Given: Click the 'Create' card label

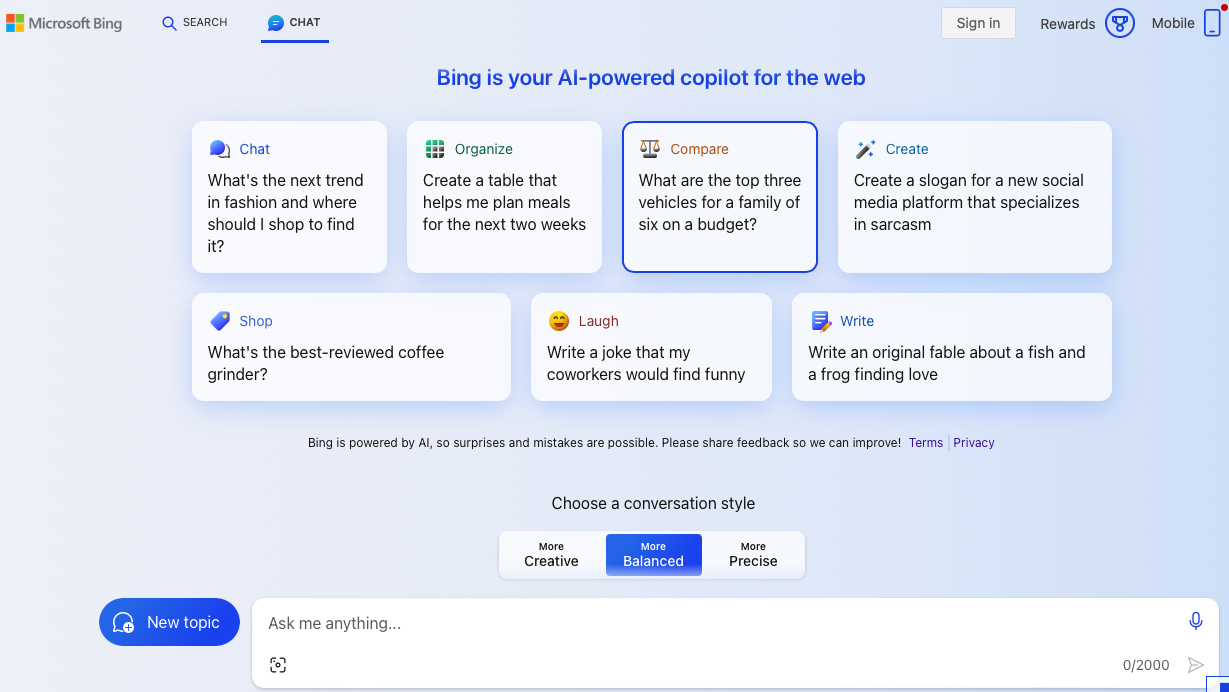Looking at the screenshot, I should (907, 149).
